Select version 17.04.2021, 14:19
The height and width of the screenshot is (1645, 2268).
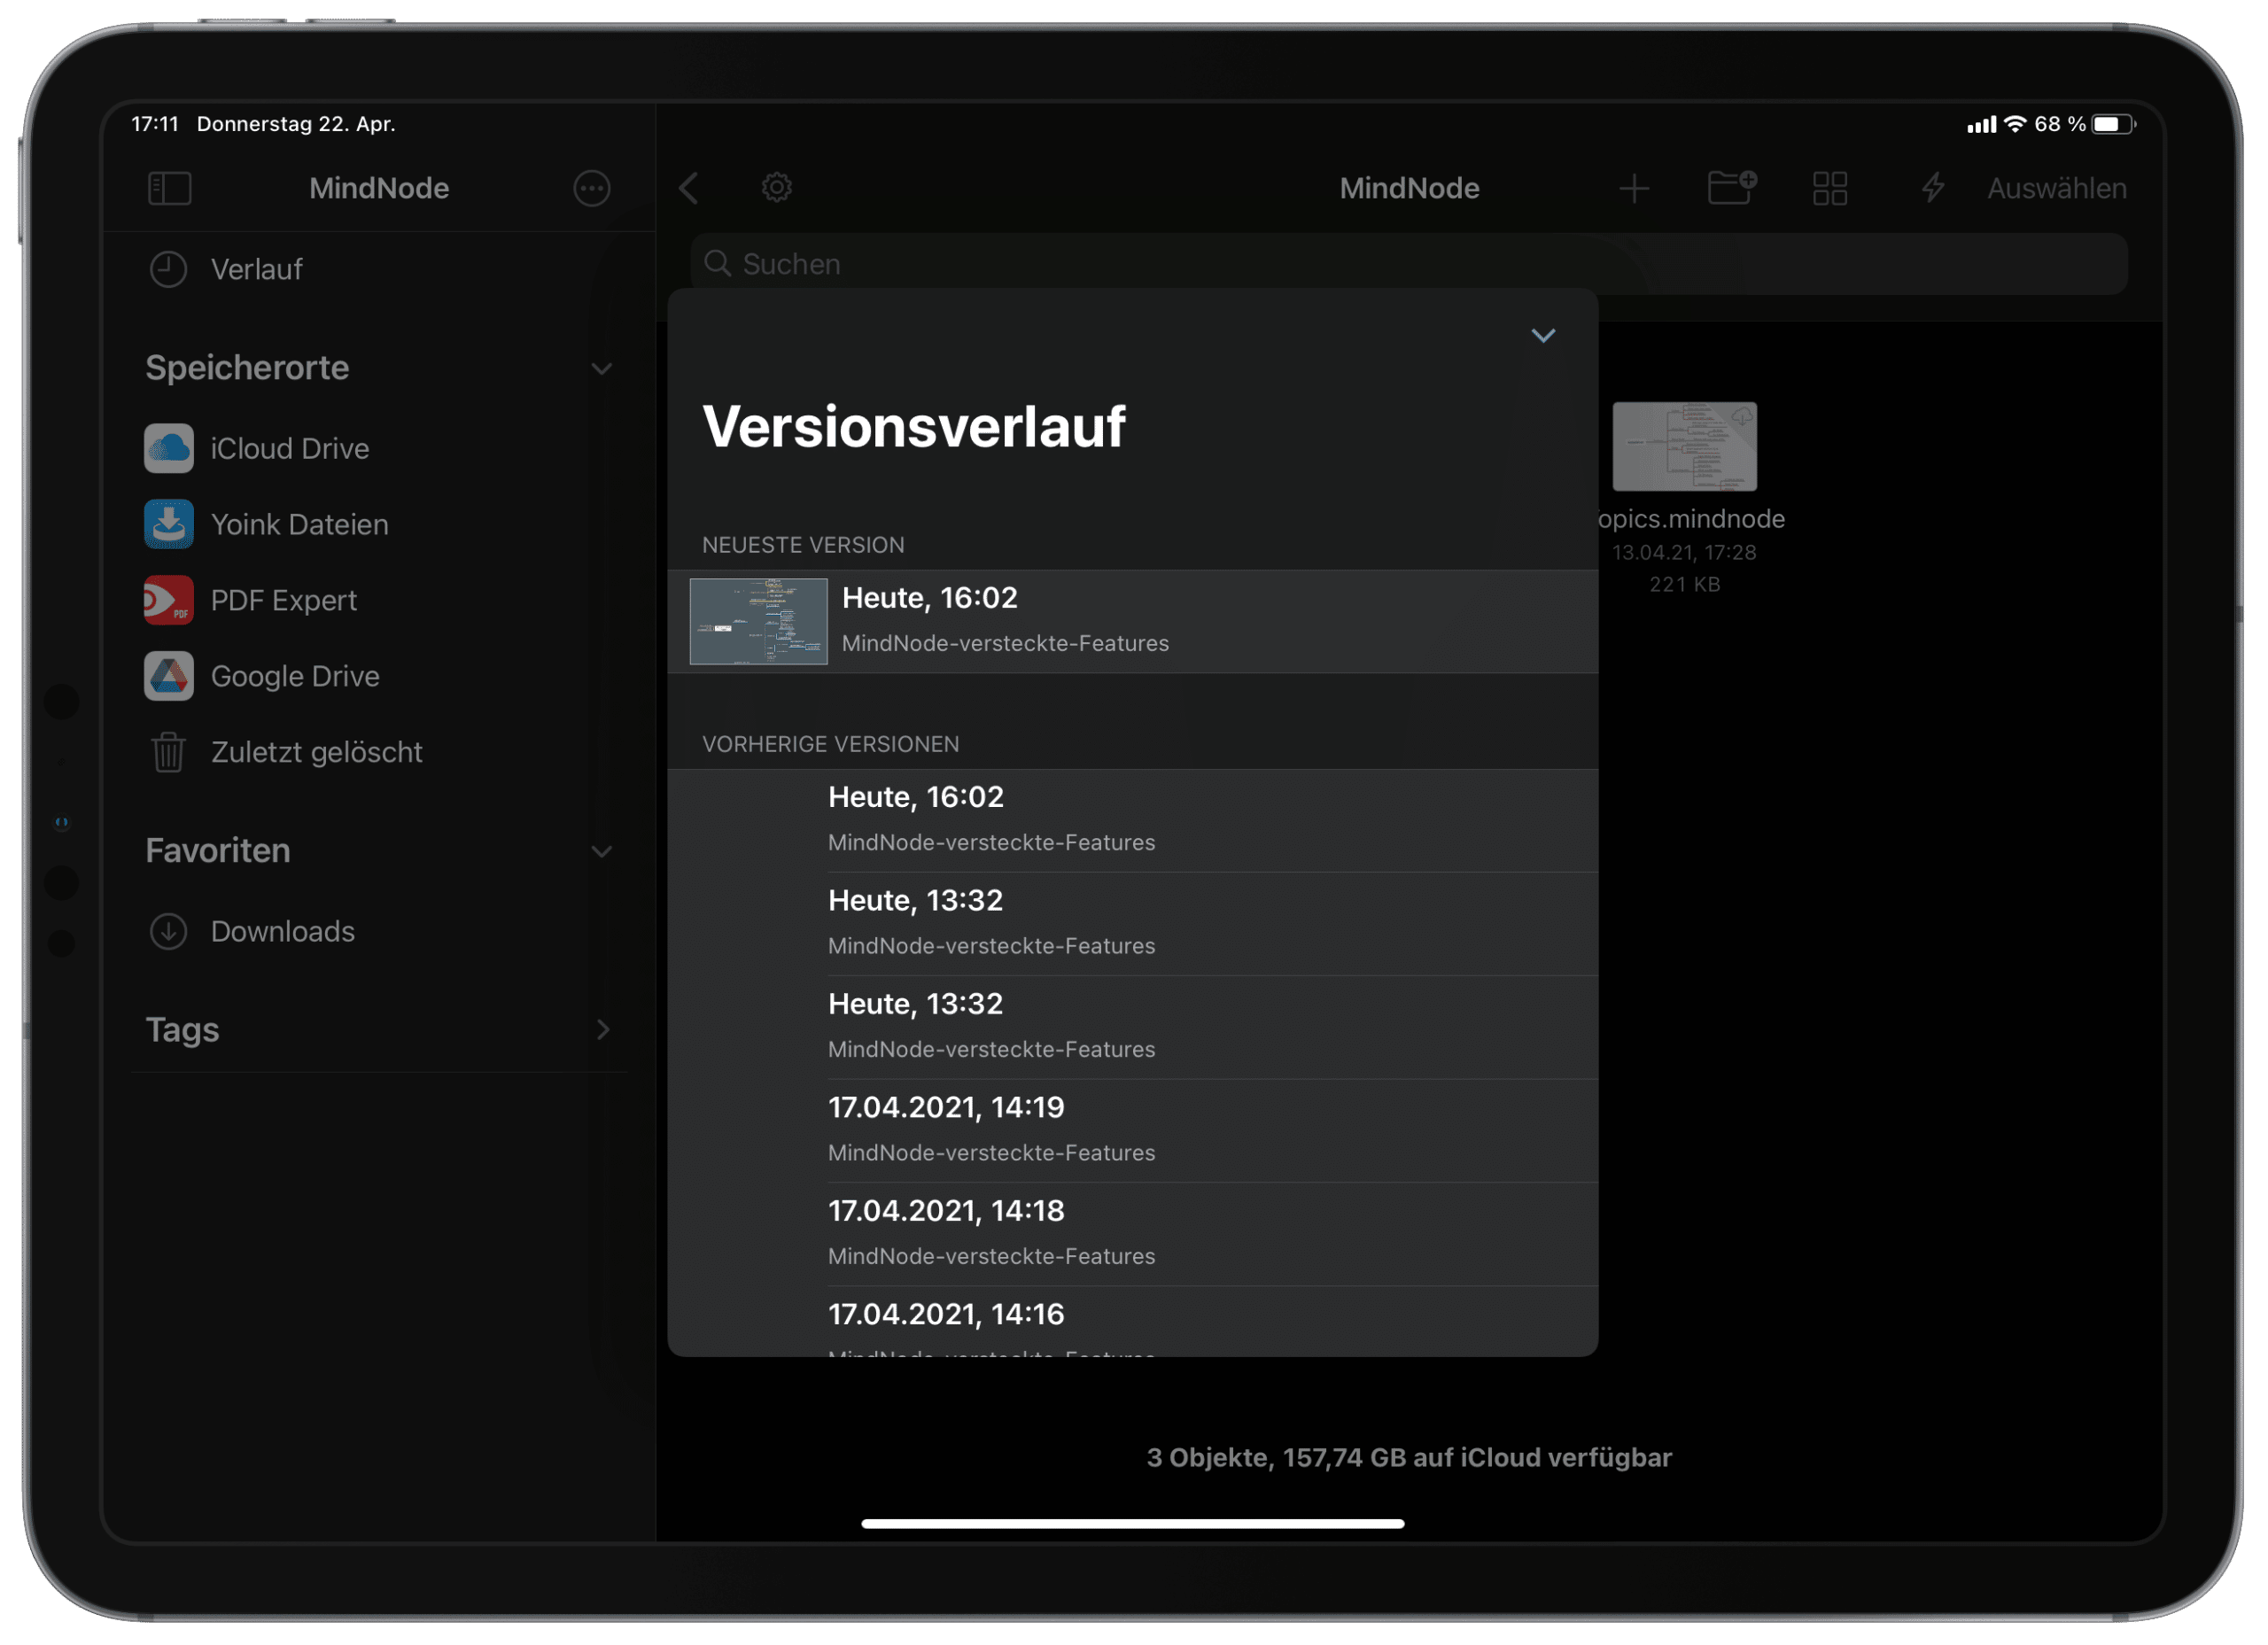click(x=1132, y=1131)
